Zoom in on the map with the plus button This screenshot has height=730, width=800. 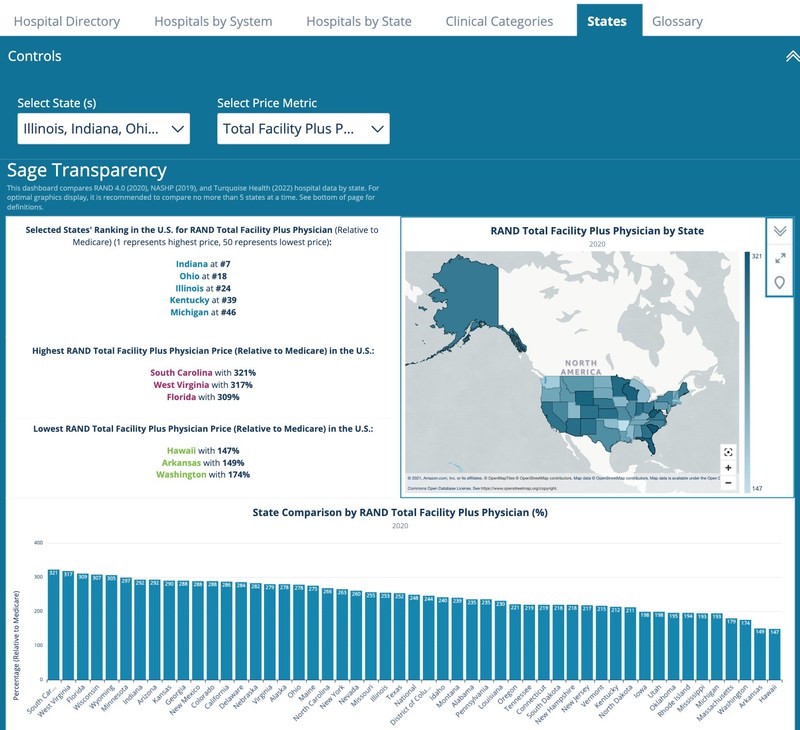point(728,468)
